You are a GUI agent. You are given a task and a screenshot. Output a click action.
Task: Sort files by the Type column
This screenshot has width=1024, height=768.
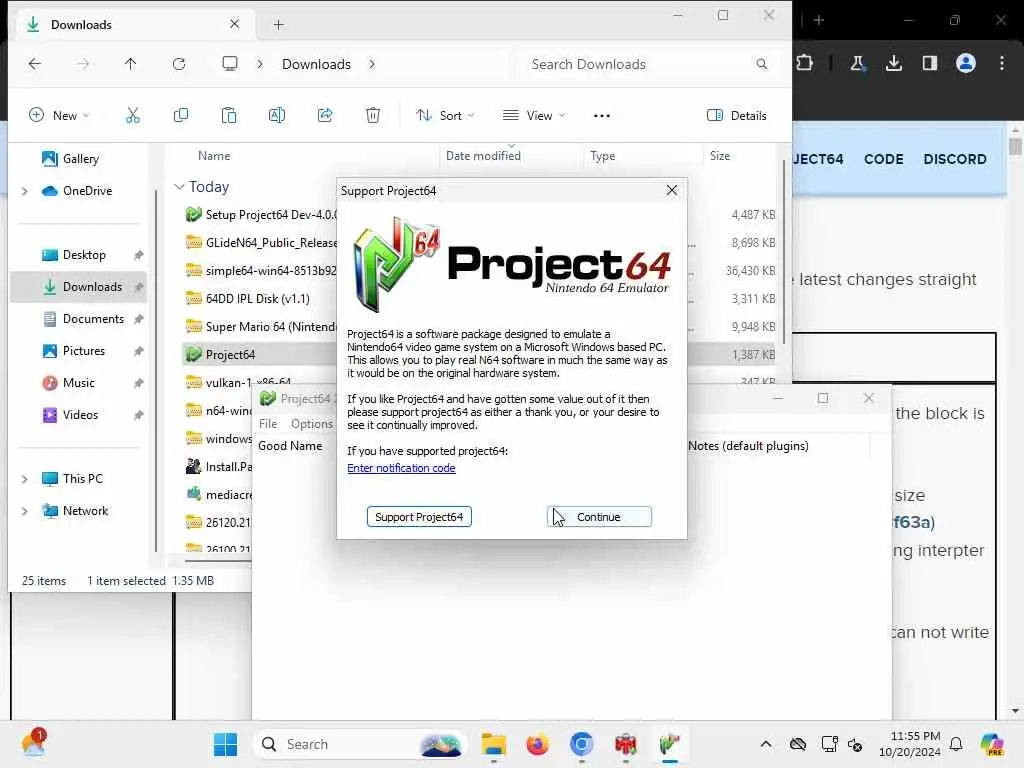[602, 156]
